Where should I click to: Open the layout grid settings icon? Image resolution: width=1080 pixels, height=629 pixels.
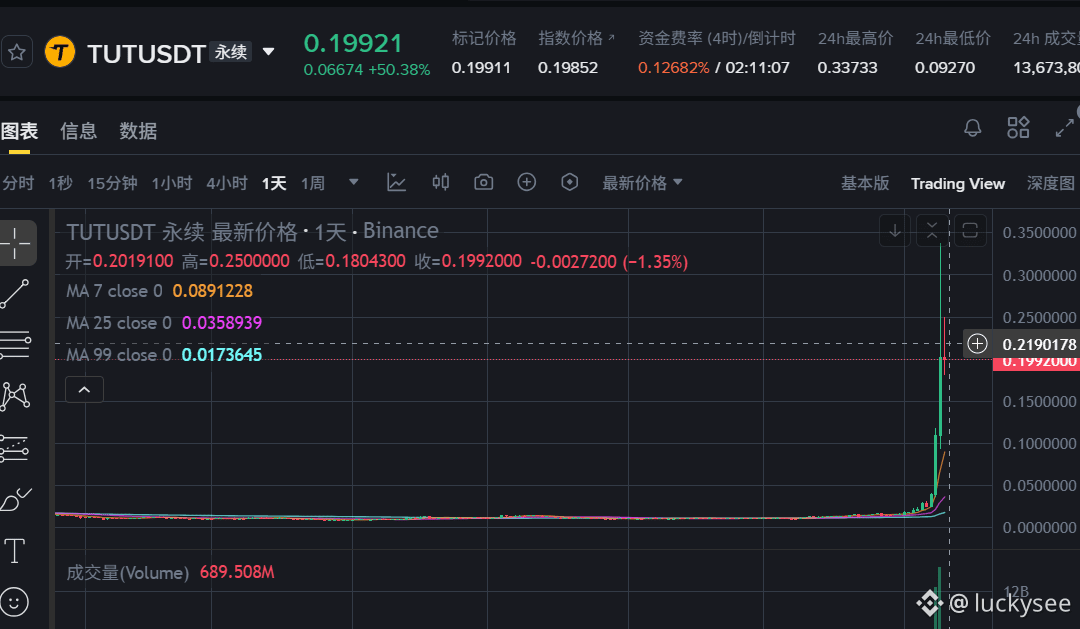coord(1018,127)
